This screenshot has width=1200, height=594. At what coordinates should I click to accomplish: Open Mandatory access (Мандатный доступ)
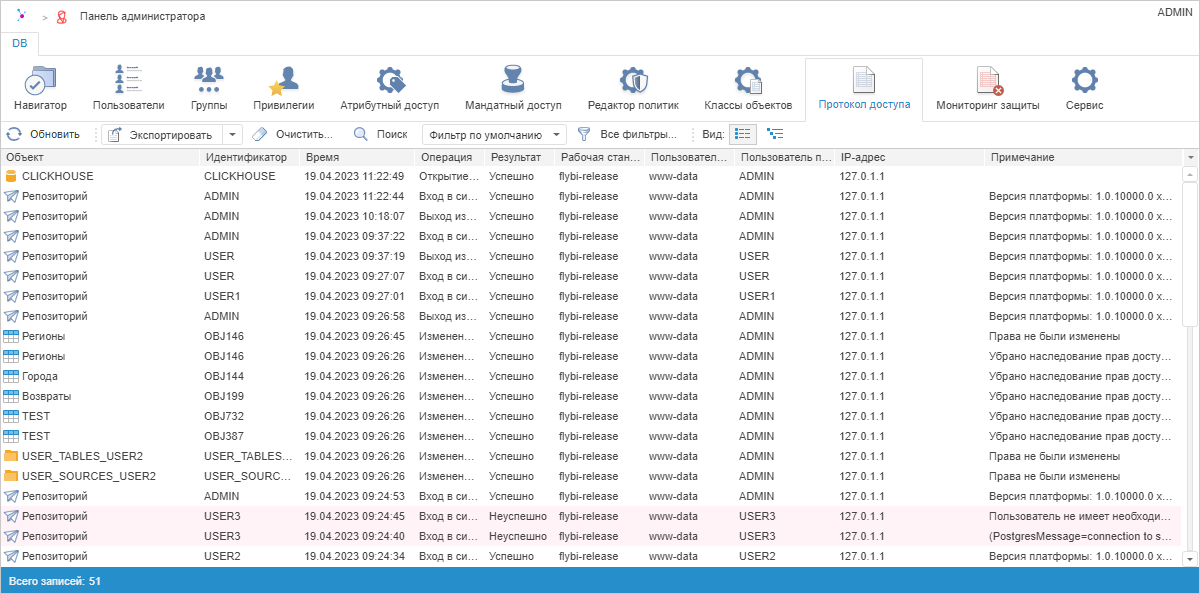[x=513, y=88]
